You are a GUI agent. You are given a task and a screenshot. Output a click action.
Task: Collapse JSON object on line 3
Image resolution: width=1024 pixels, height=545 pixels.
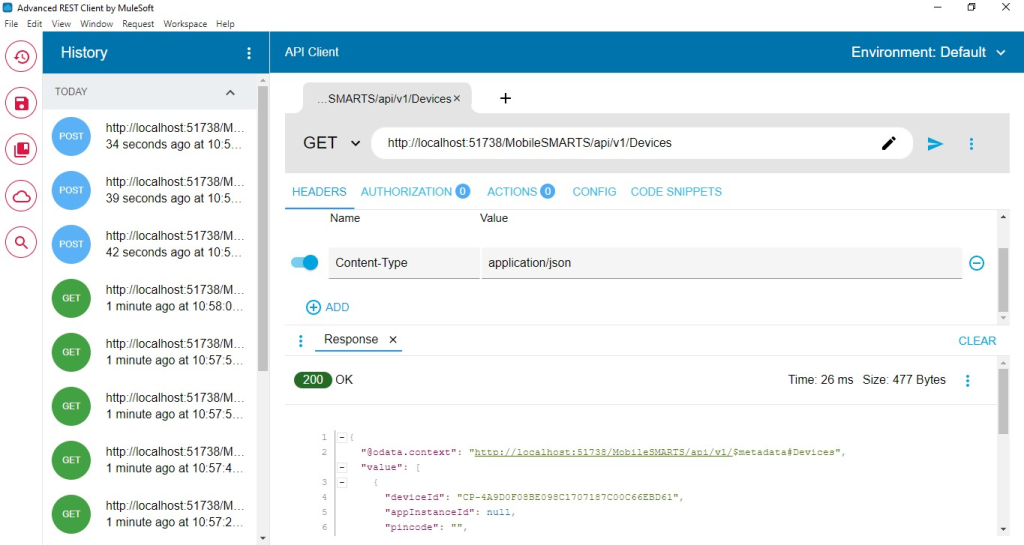[x=342, y=482]
